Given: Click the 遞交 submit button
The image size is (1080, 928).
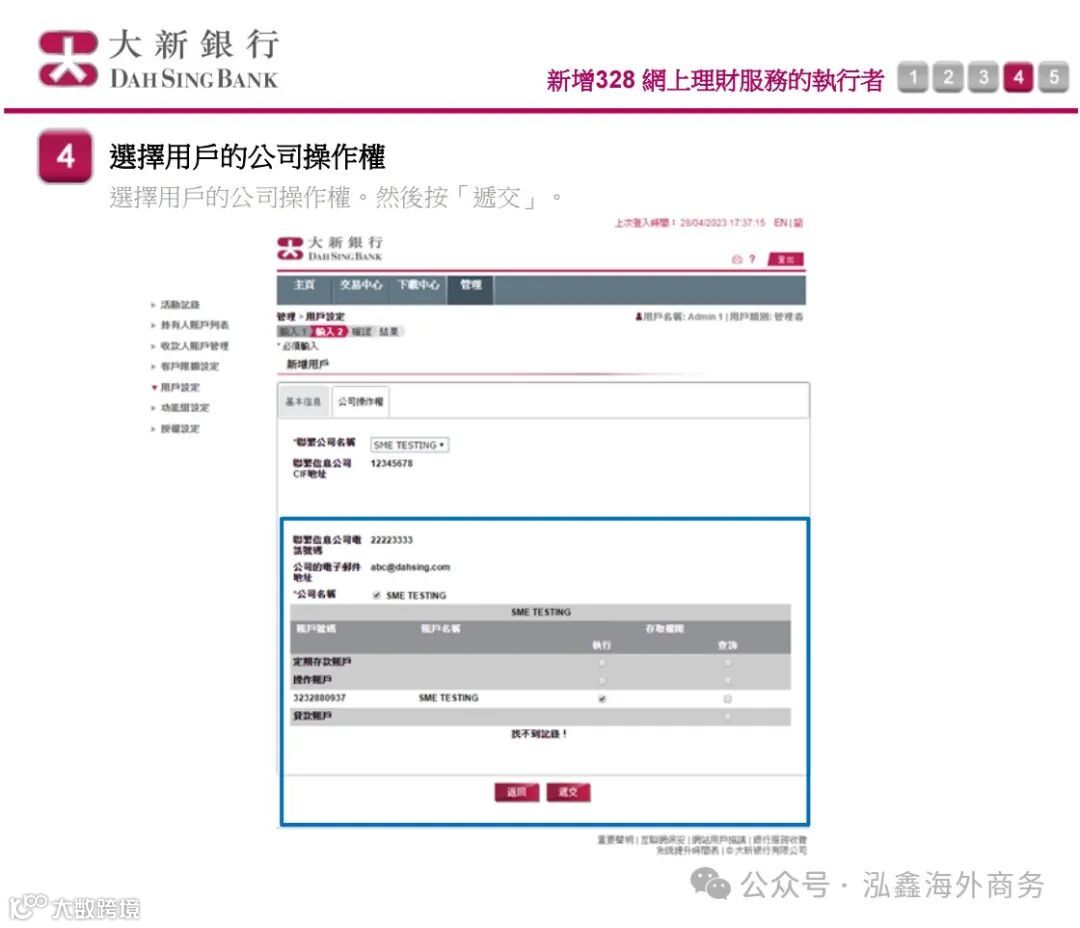Looking at the screenshot, I should [x=568, y=792].
